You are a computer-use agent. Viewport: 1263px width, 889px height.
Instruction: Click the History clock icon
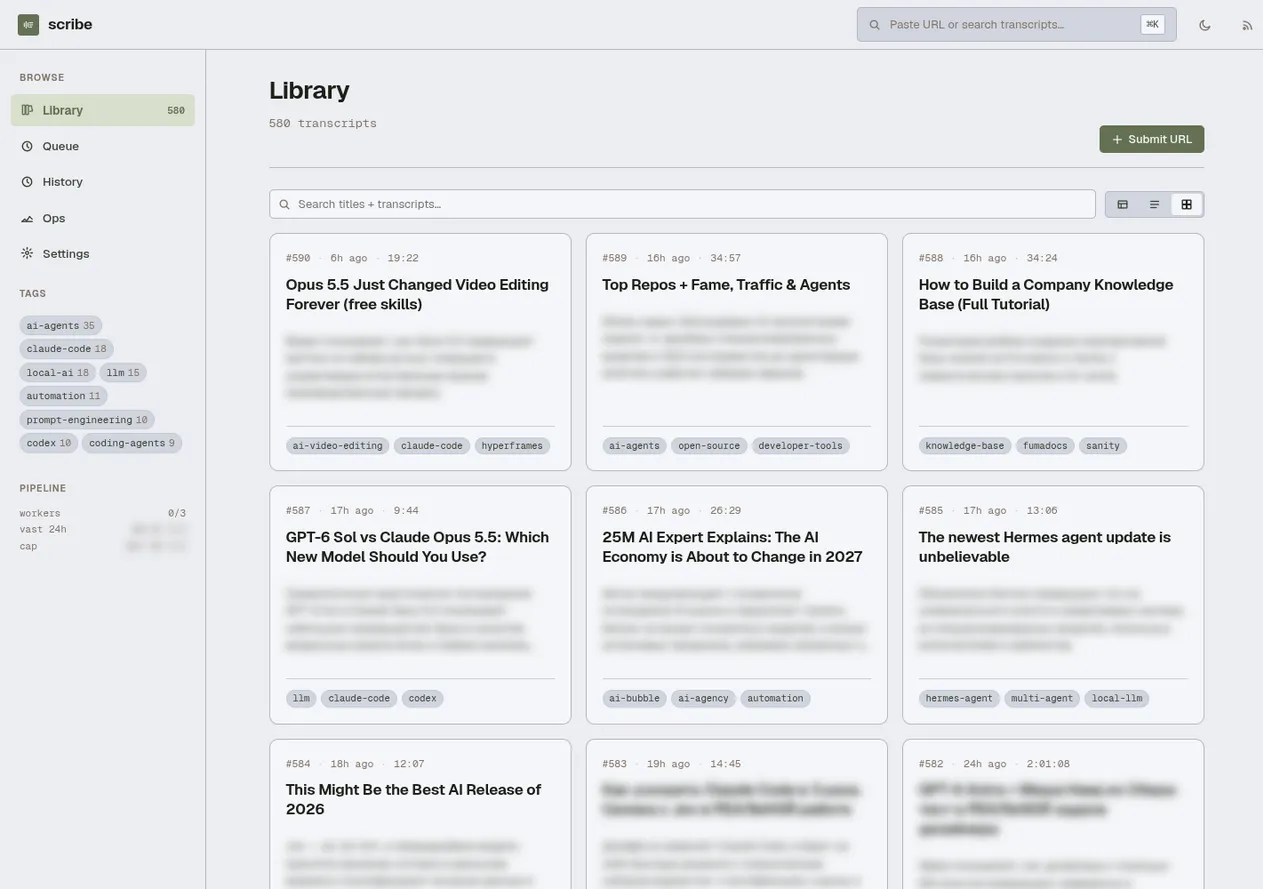(27, 182)
